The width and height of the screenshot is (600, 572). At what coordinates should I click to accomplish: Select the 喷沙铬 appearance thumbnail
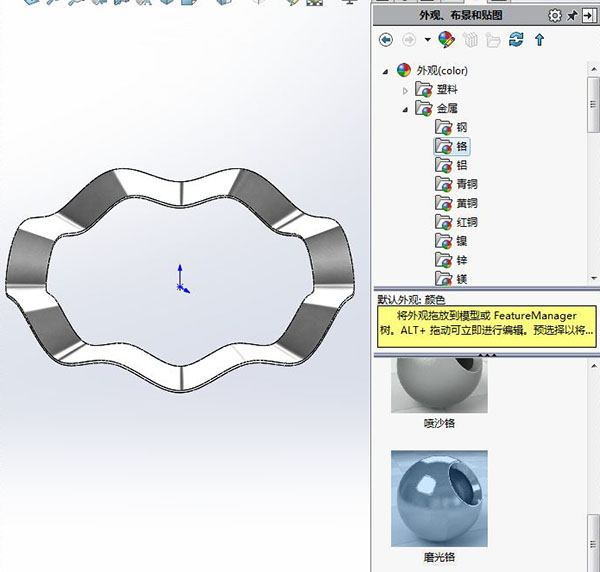click(x=439, y=385)
